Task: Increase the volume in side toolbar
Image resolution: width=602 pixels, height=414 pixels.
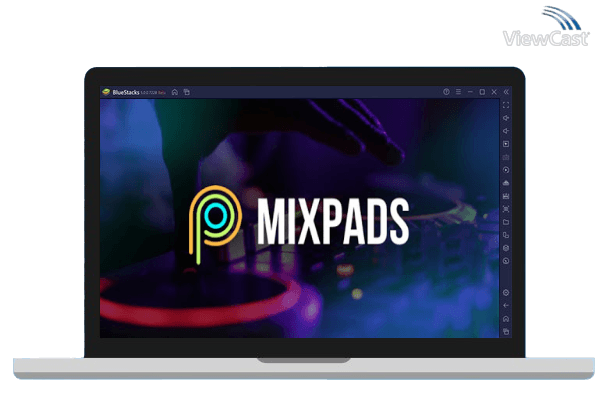Action: click(506, 118)
